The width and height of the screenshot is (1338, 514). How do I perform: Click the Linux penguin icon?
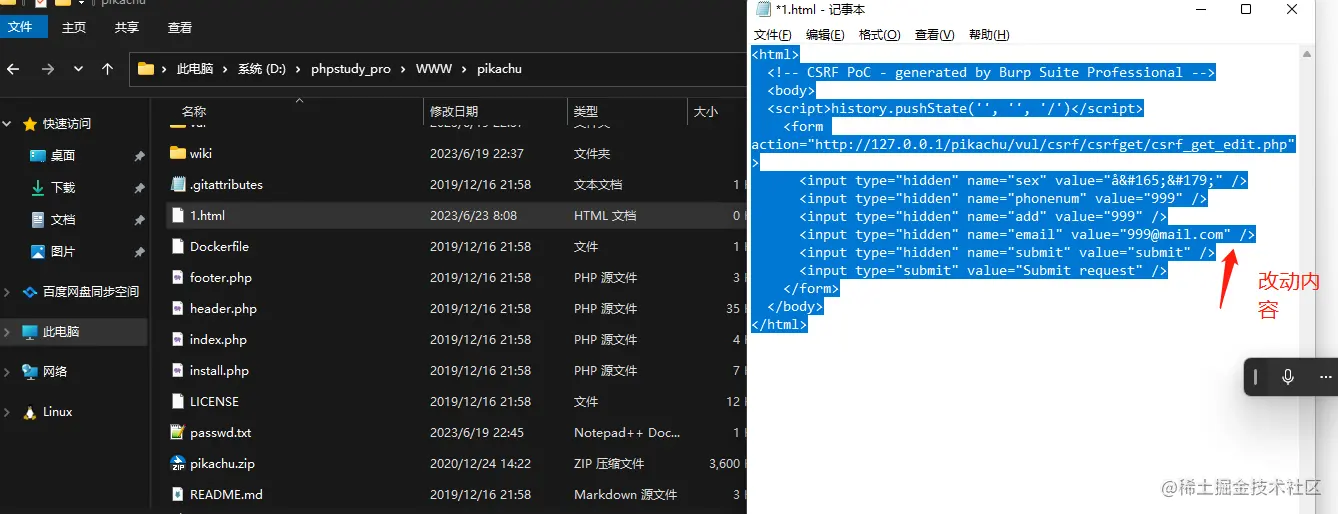pyautogui.click(x=29, y=411)
